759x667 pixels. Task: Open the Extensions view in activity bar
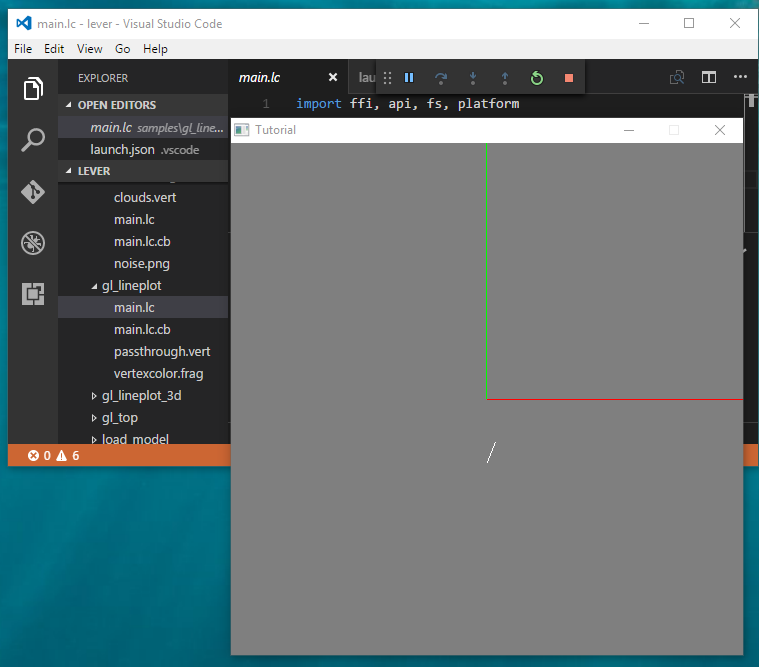point(33,294)
